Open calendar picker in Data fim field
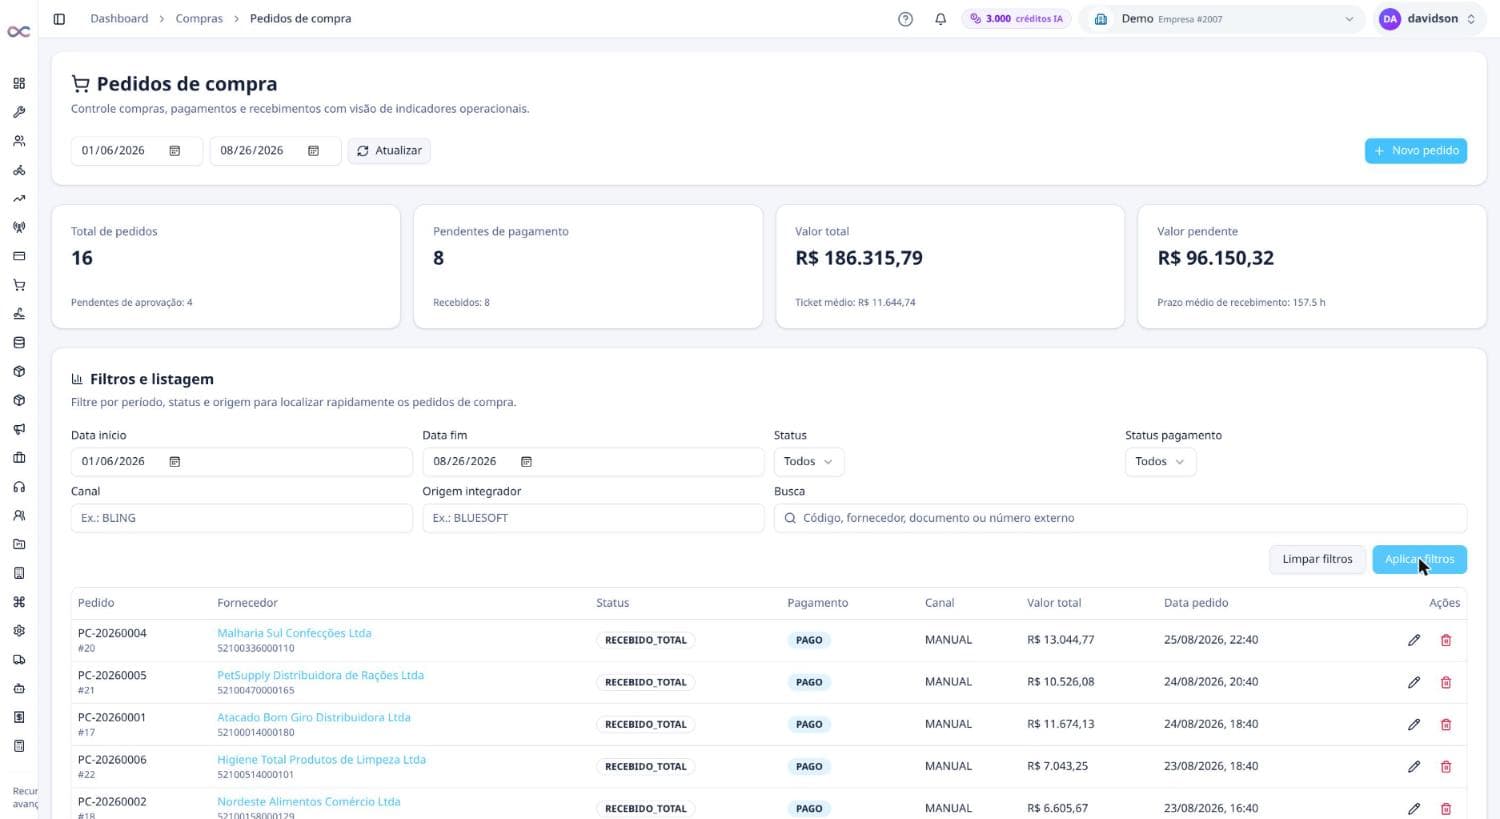 [x=527, y=461]
